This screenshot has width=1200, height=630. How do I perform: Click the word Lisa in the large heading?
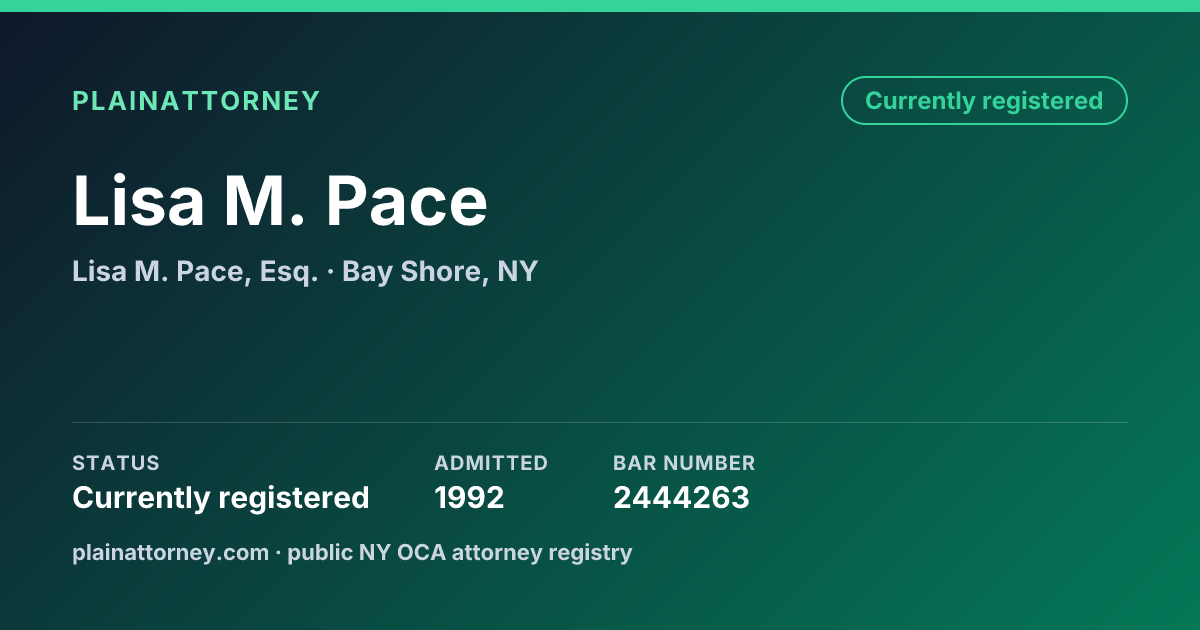point(138,201)
